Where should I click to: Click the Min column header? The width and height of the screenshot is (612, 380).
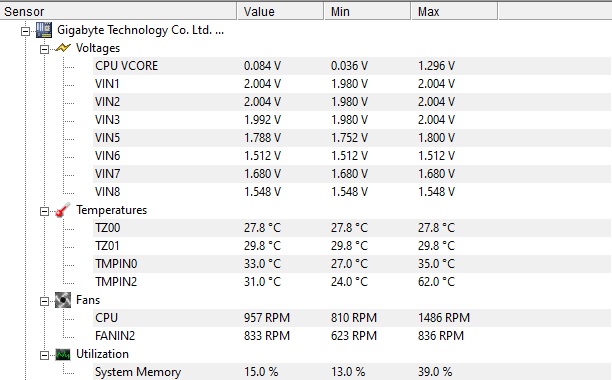367,11
